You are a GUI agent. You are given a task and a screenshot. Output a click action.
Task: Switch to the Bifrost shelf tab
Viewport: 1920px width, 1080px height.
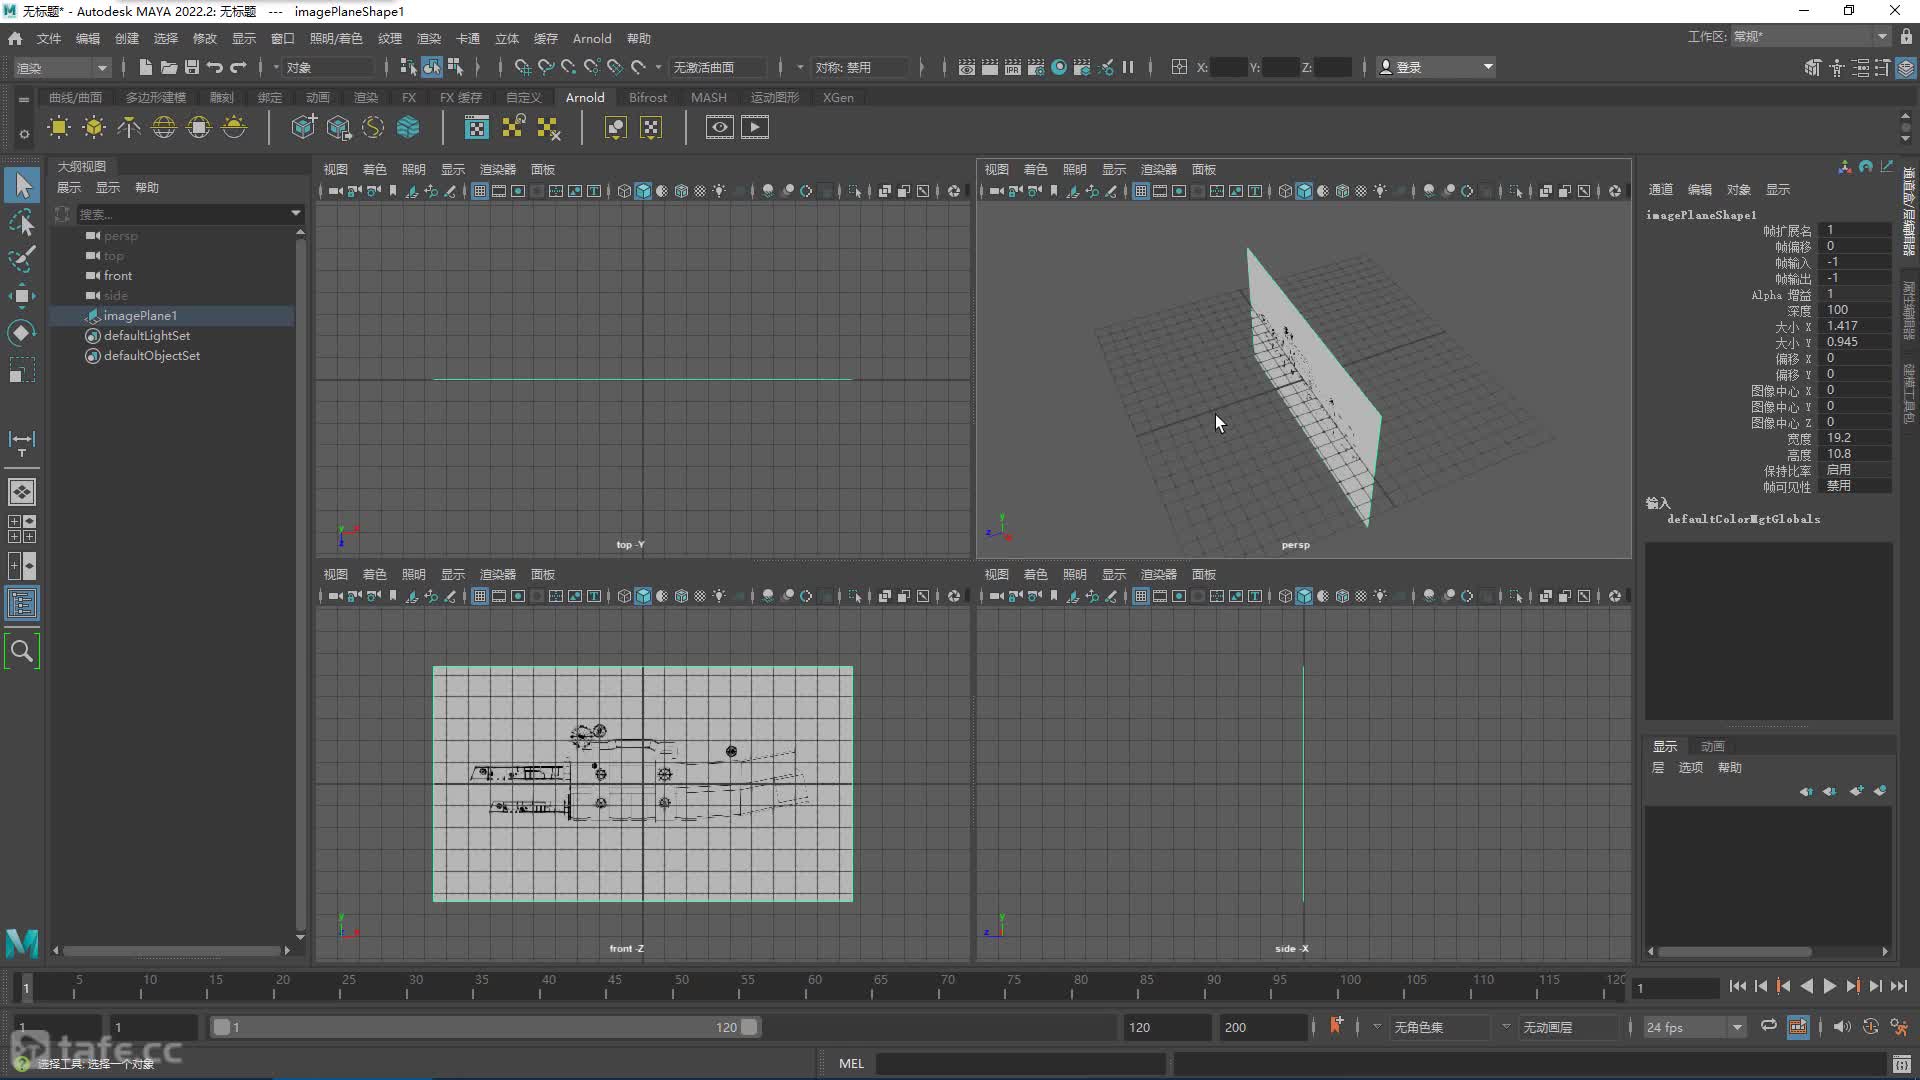pyautogui.click(x=648, y=97)
